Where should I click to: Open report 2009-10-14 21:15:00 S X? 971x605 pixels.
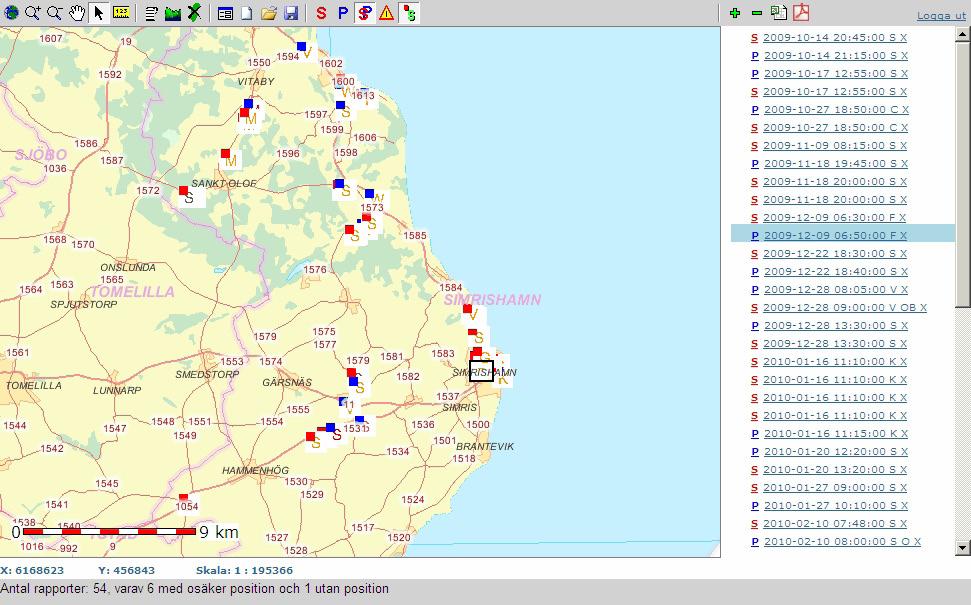click(x=836, y=56)
